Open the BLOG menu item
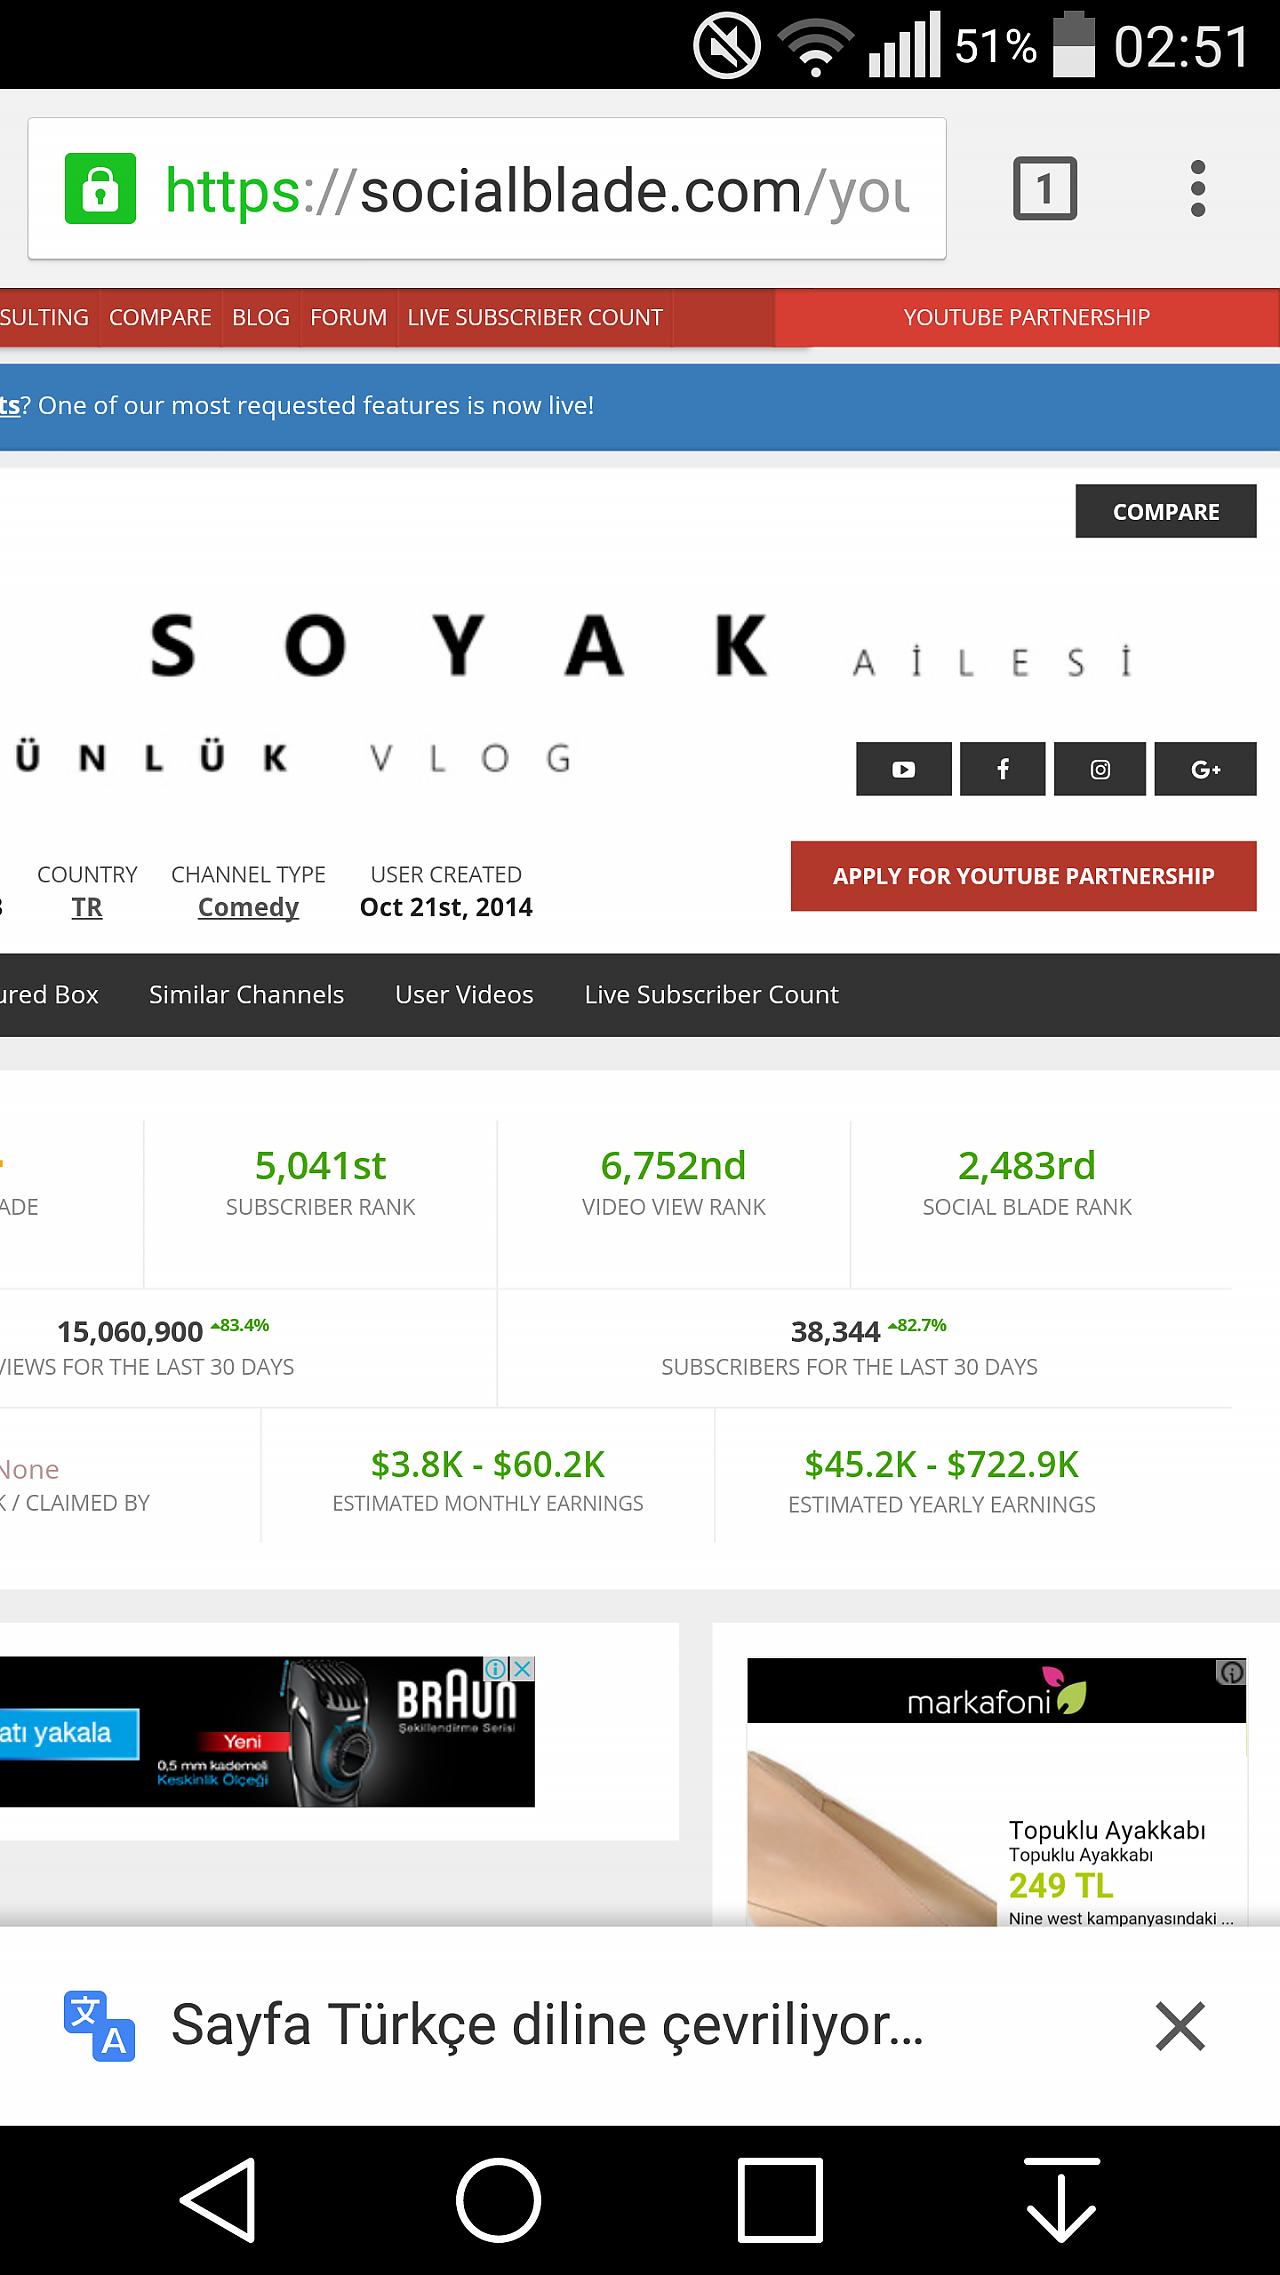Screen dimensions: 1280x2275 click(x=261, y=318)
